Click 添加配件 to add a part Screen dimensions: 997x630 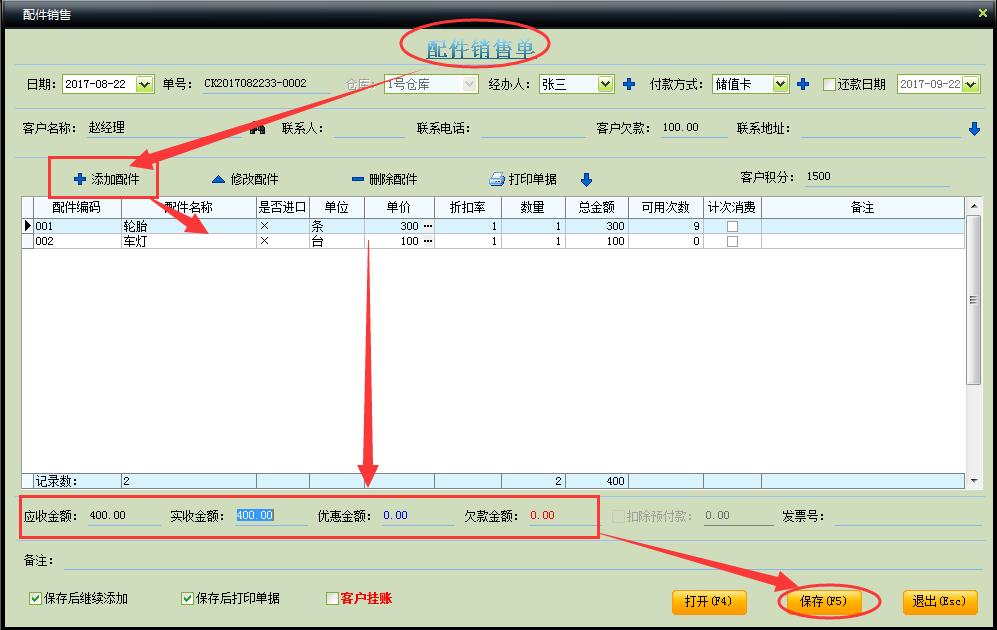tap(106, 180)
